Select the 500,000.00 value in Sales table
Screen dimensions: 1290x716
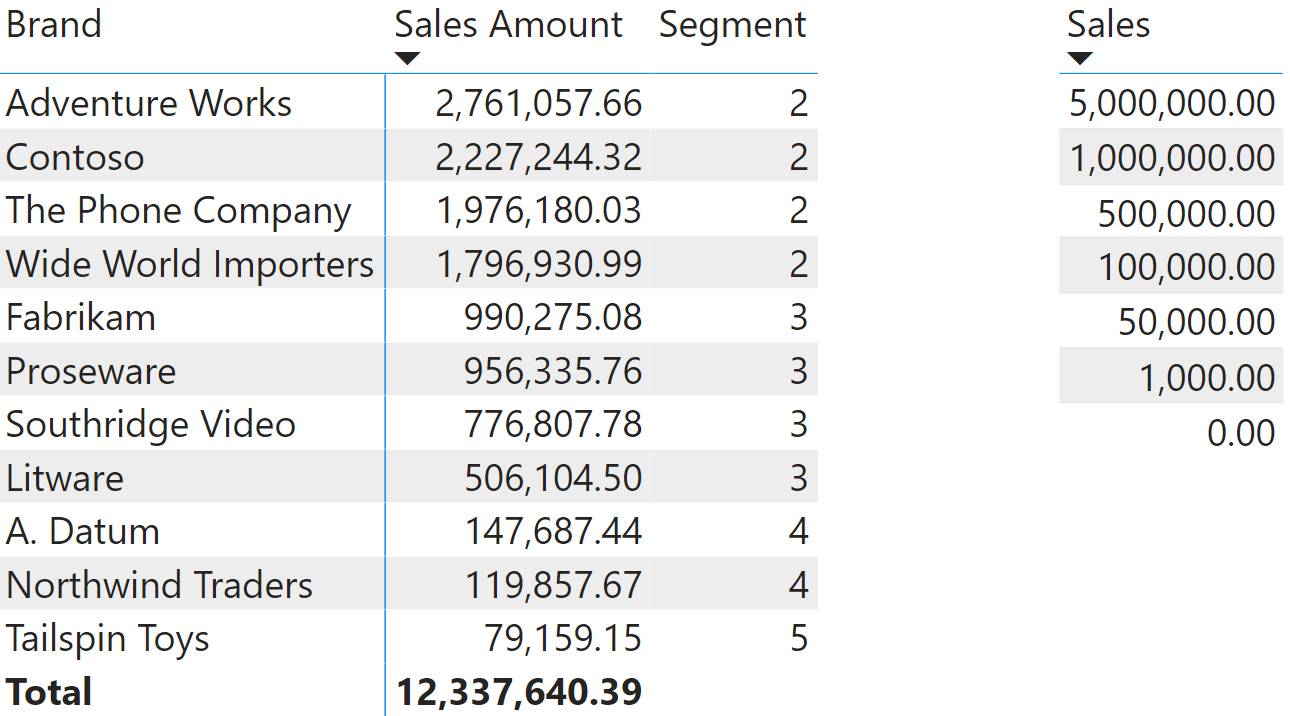tap(1186, 213)
